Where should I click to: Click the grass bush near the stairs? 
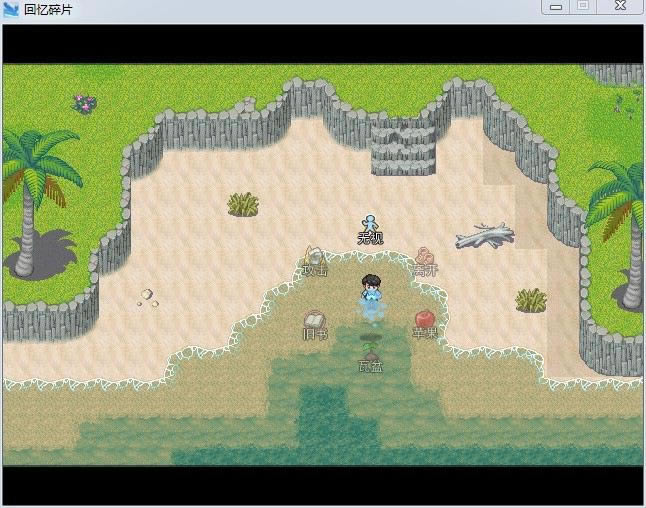pyautogui.click(x=243, y=204)
